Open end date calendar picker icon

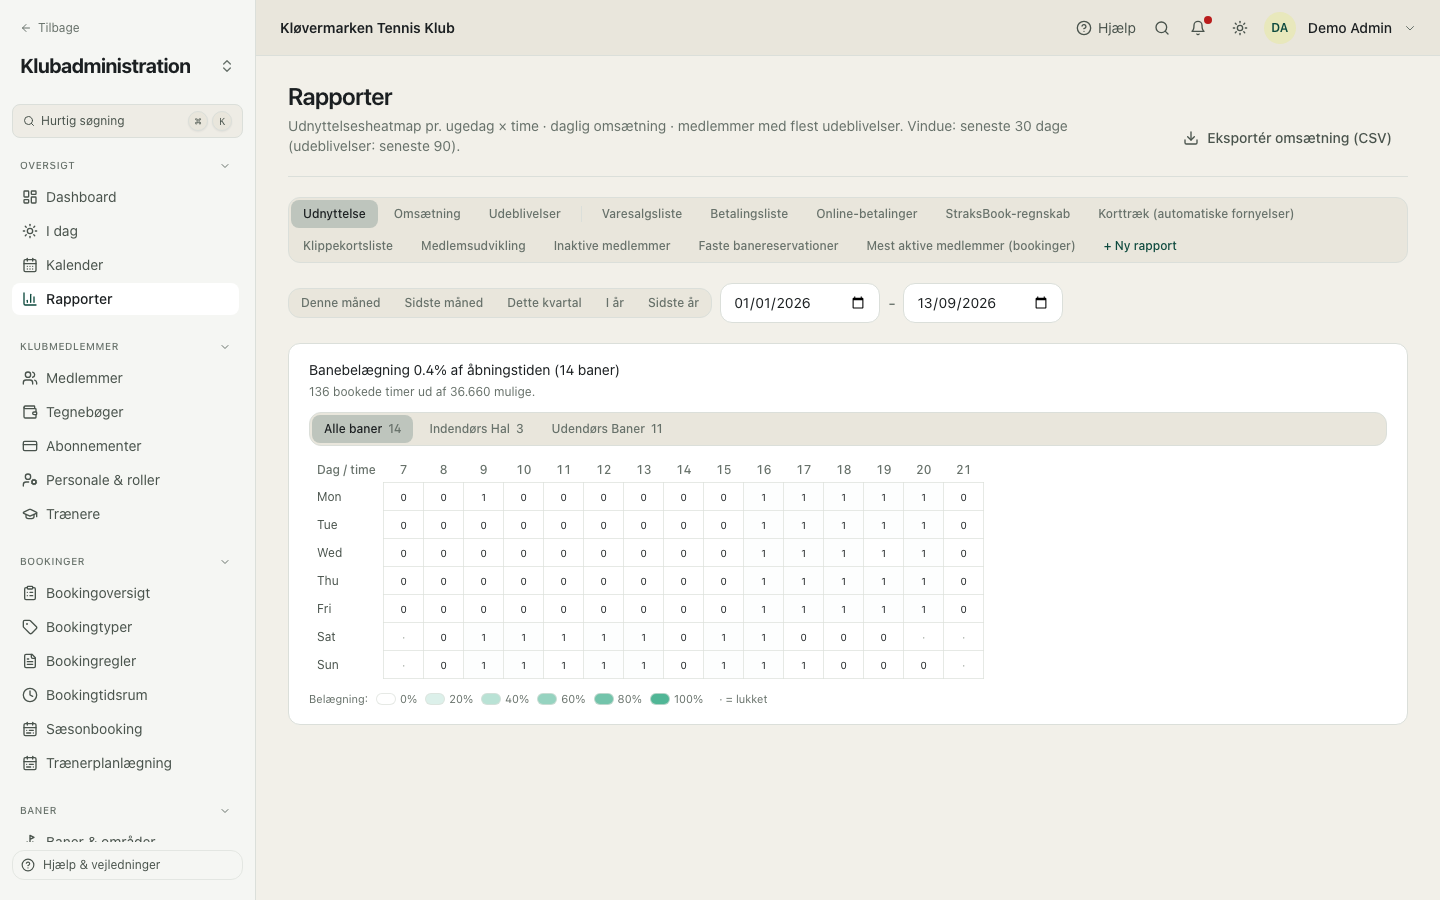1041,303
